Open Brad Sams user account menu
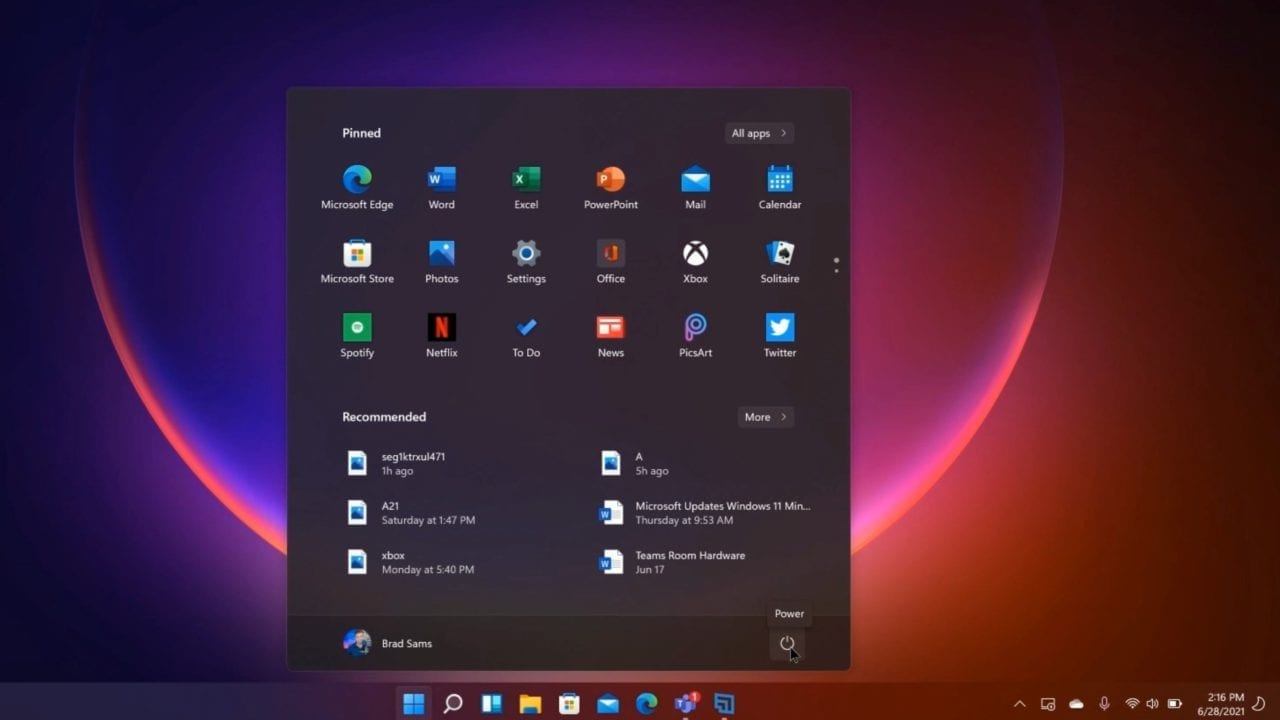 (x=388, y=643)
